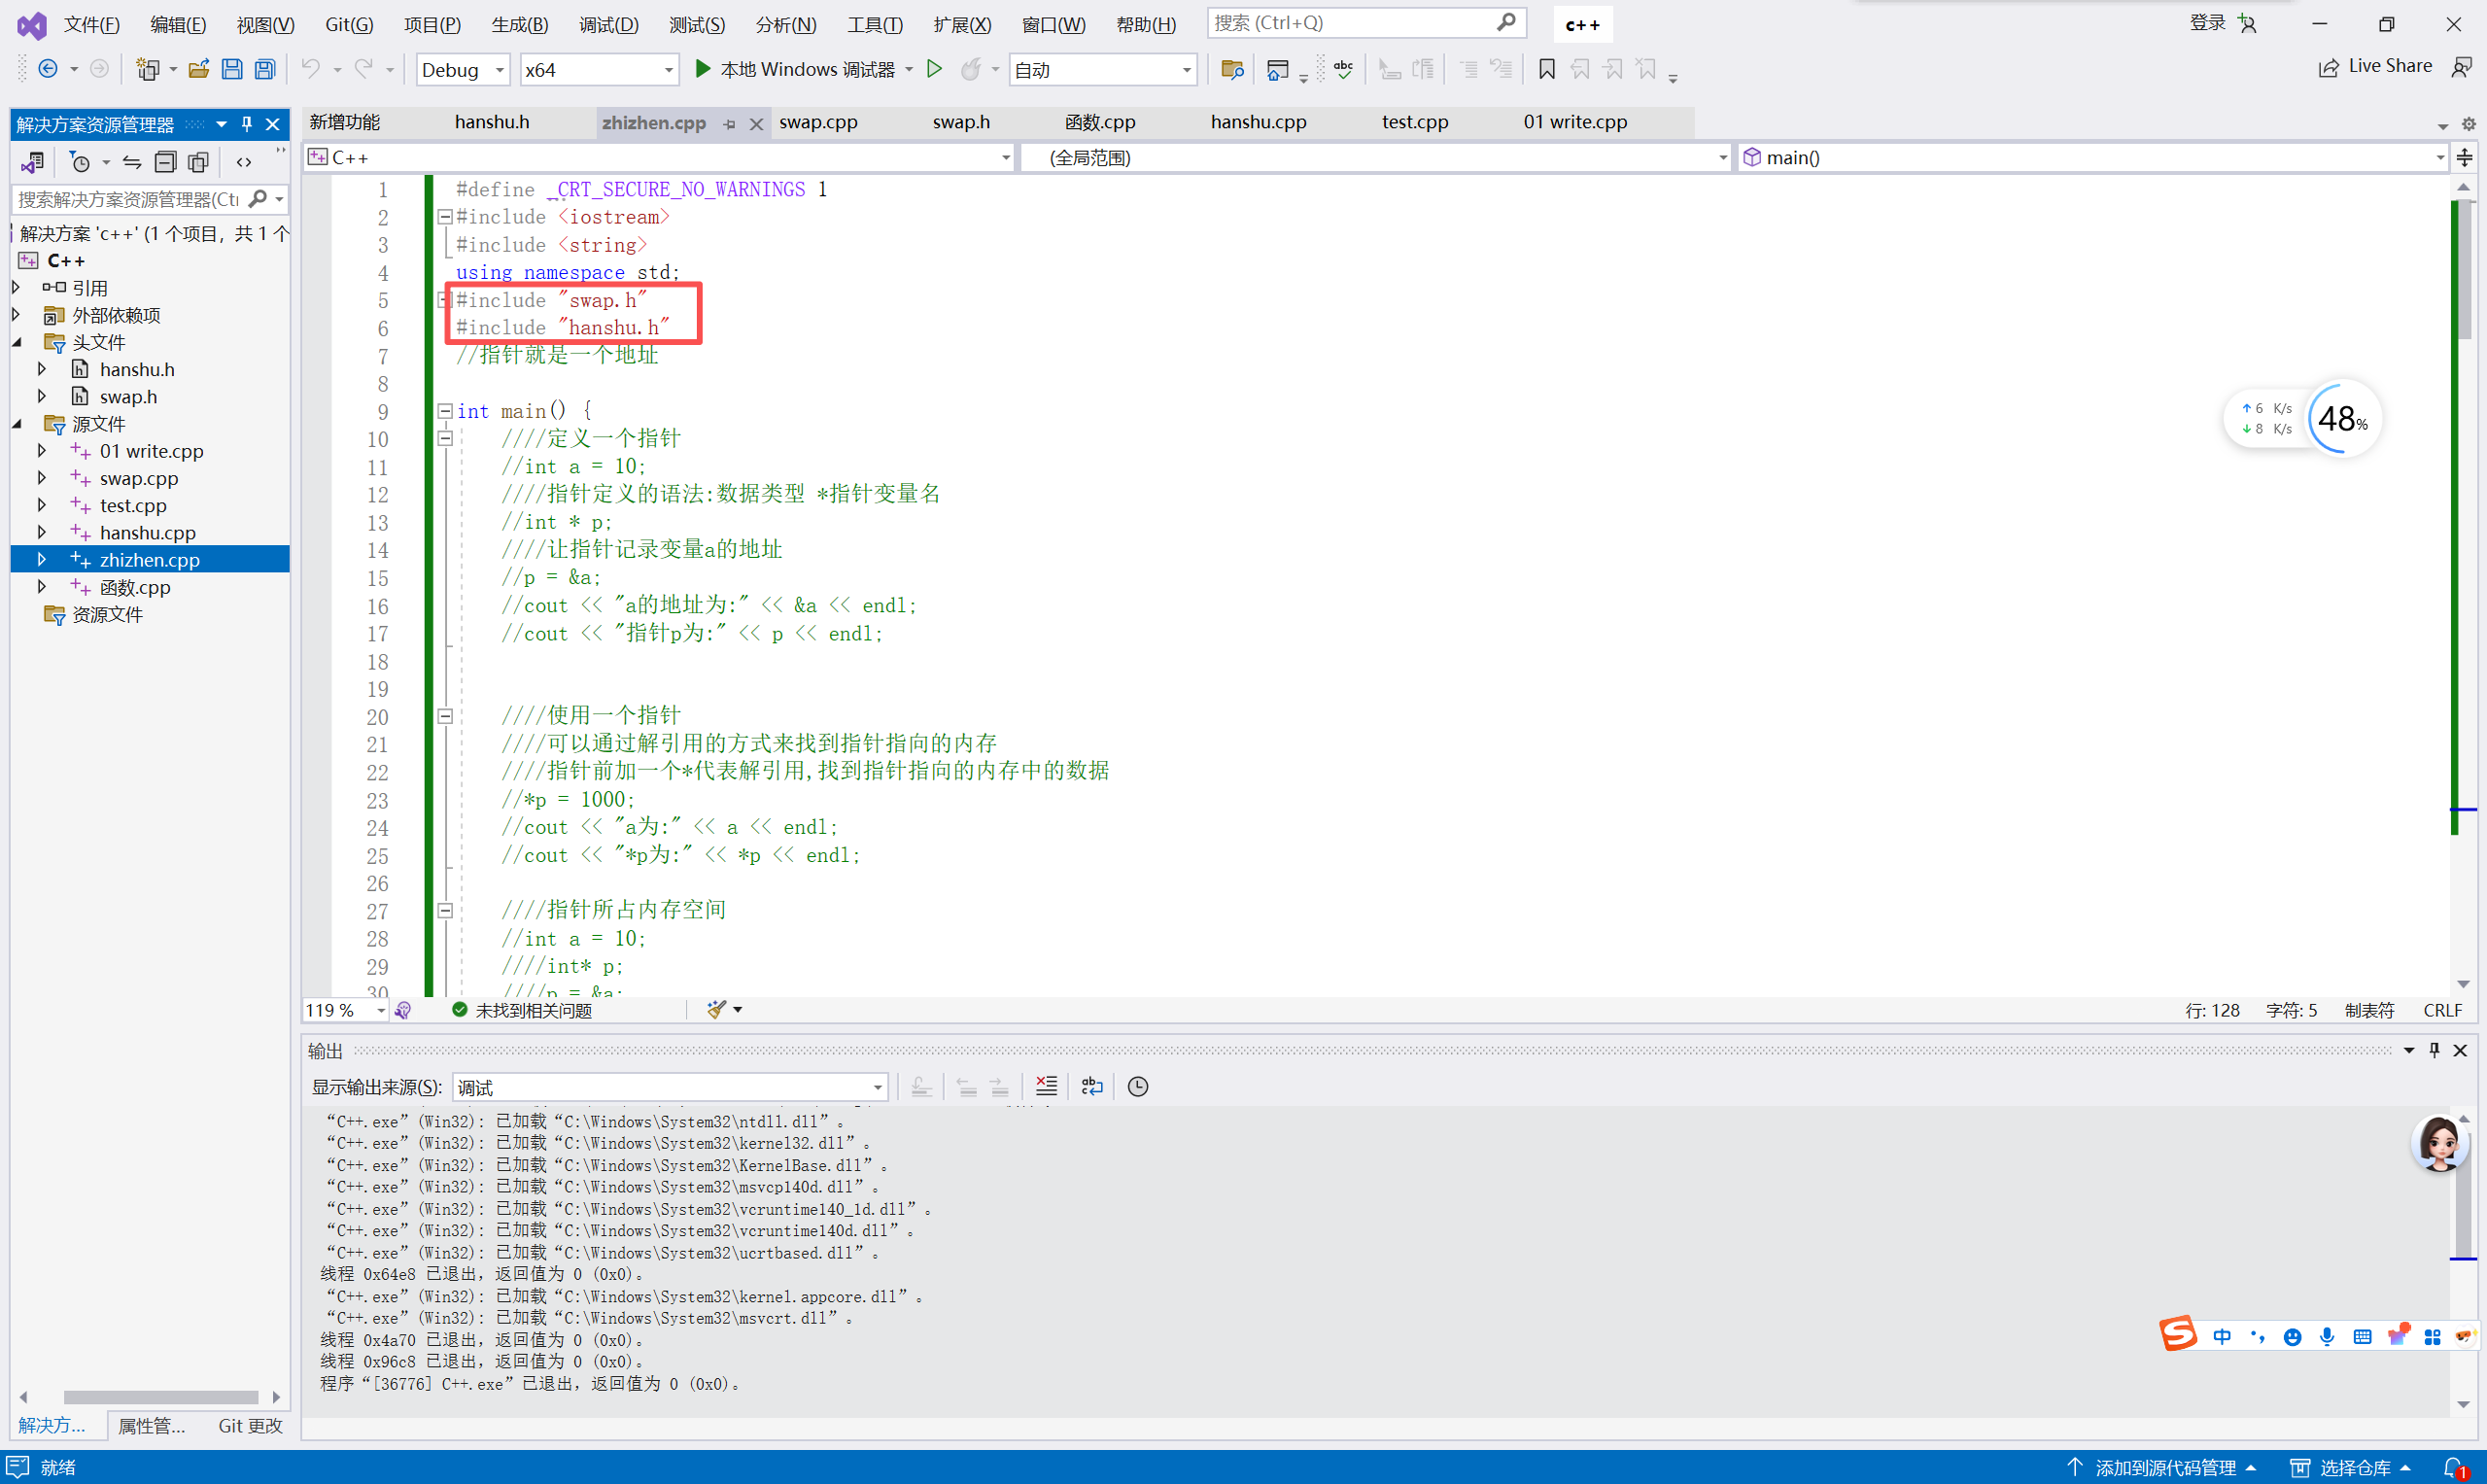This screenshot has height=1484, width=2487.
Task: Click 添加到源代码管理 in status bar
Action: pyautogui.click(x=2164, y=1467)
